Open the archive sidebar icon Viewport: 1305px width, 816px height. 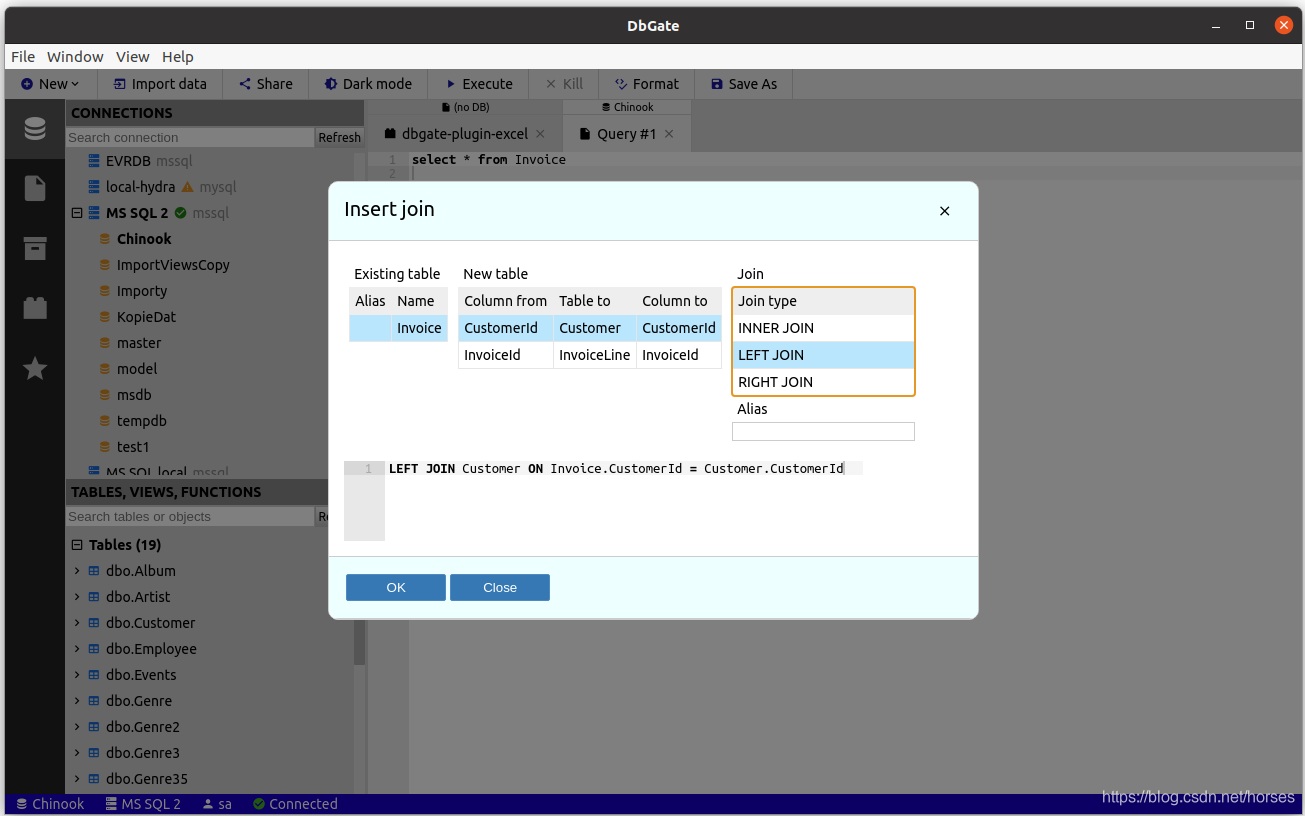tap(35, 249)
